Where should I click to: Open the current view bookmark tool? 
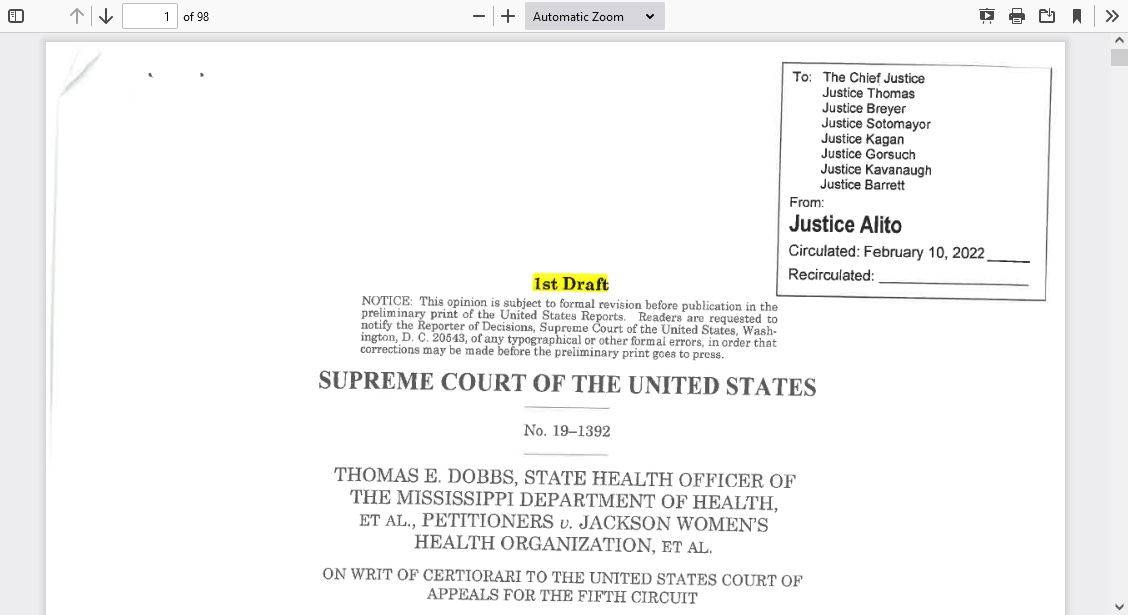pos(1077,16)
